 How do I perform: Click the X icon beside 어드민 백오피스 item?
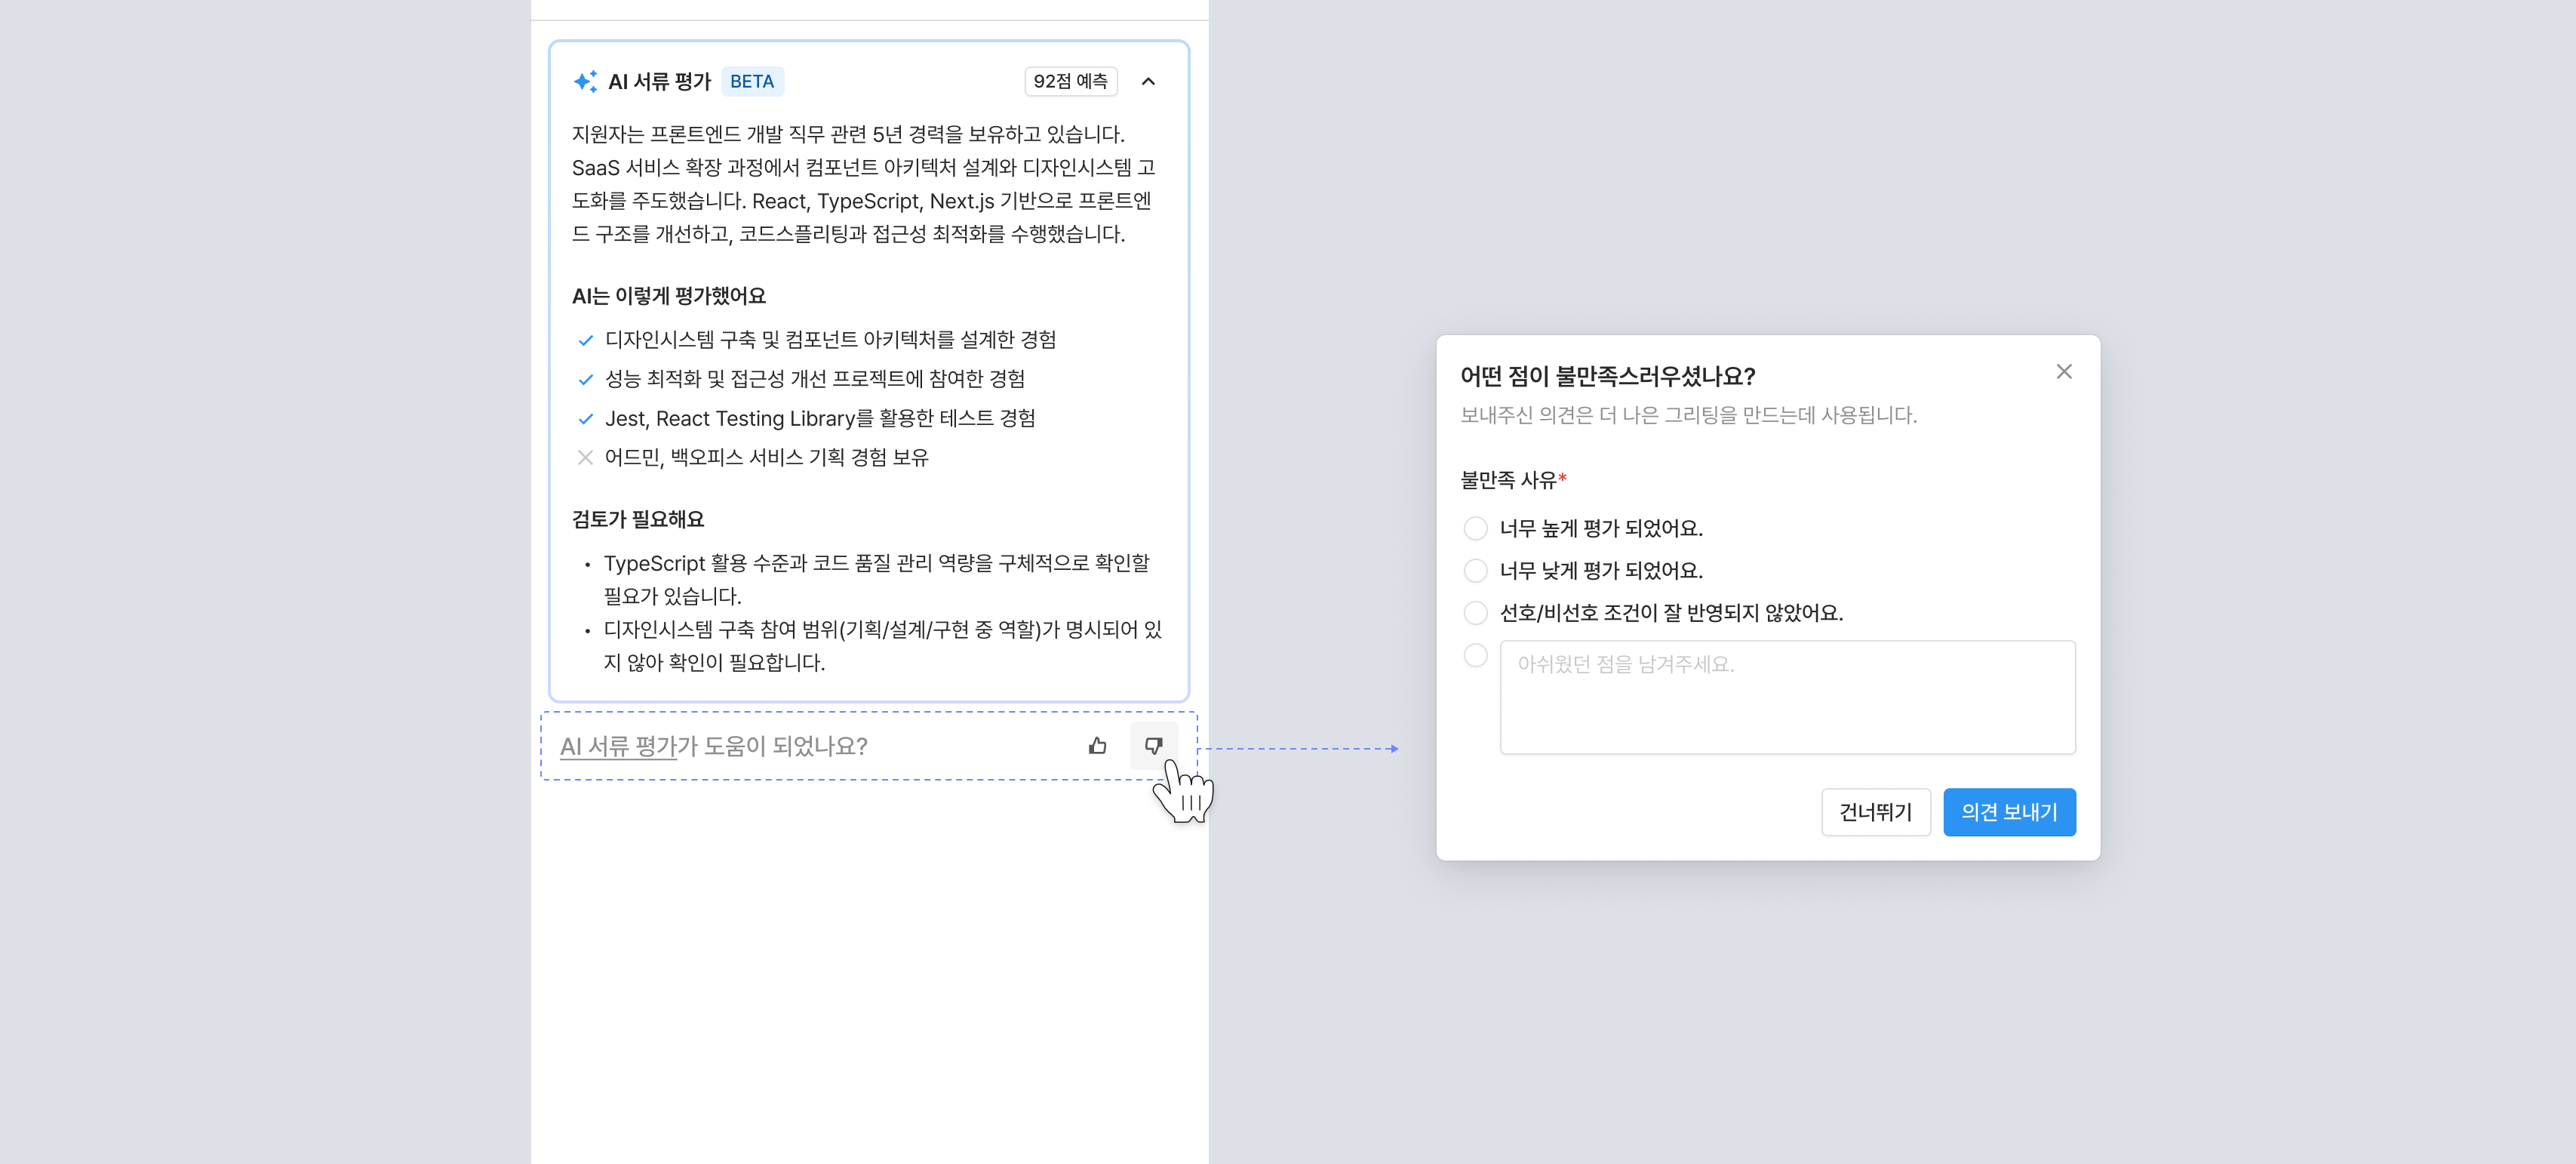(x=585, y=457)
